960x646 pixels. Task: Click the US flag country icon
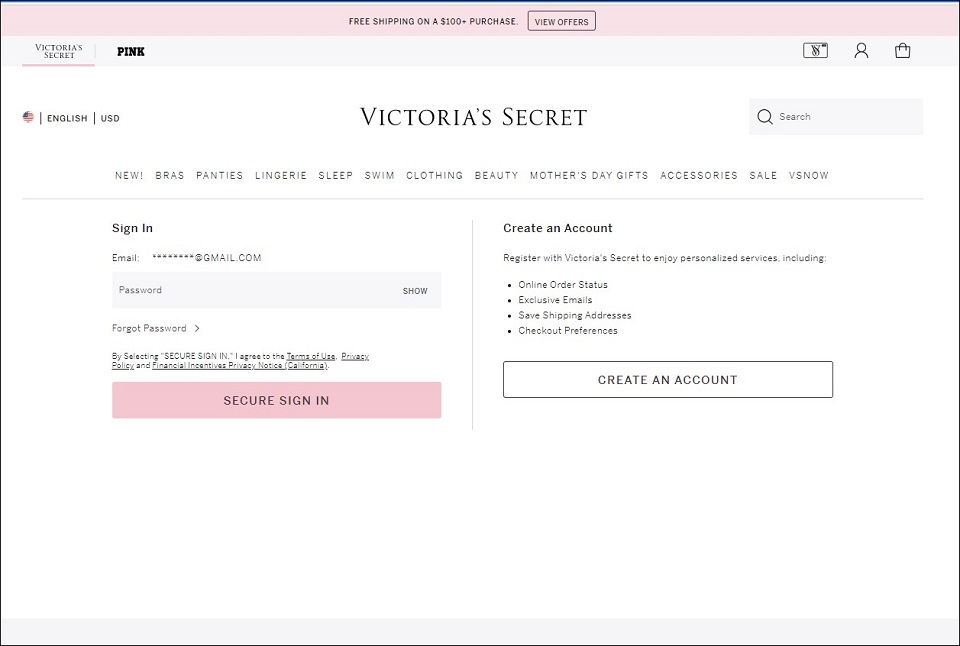(x=28, y=117)
